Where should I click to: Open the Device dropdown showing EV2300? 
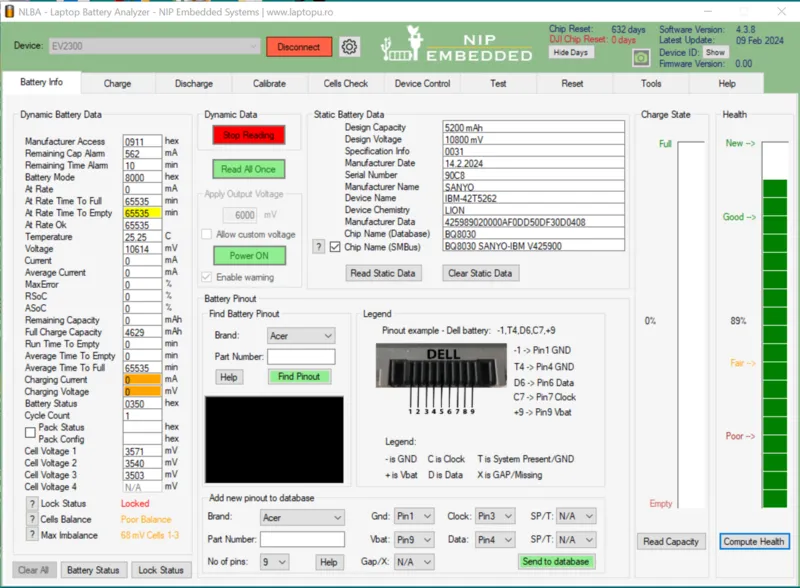154,46
